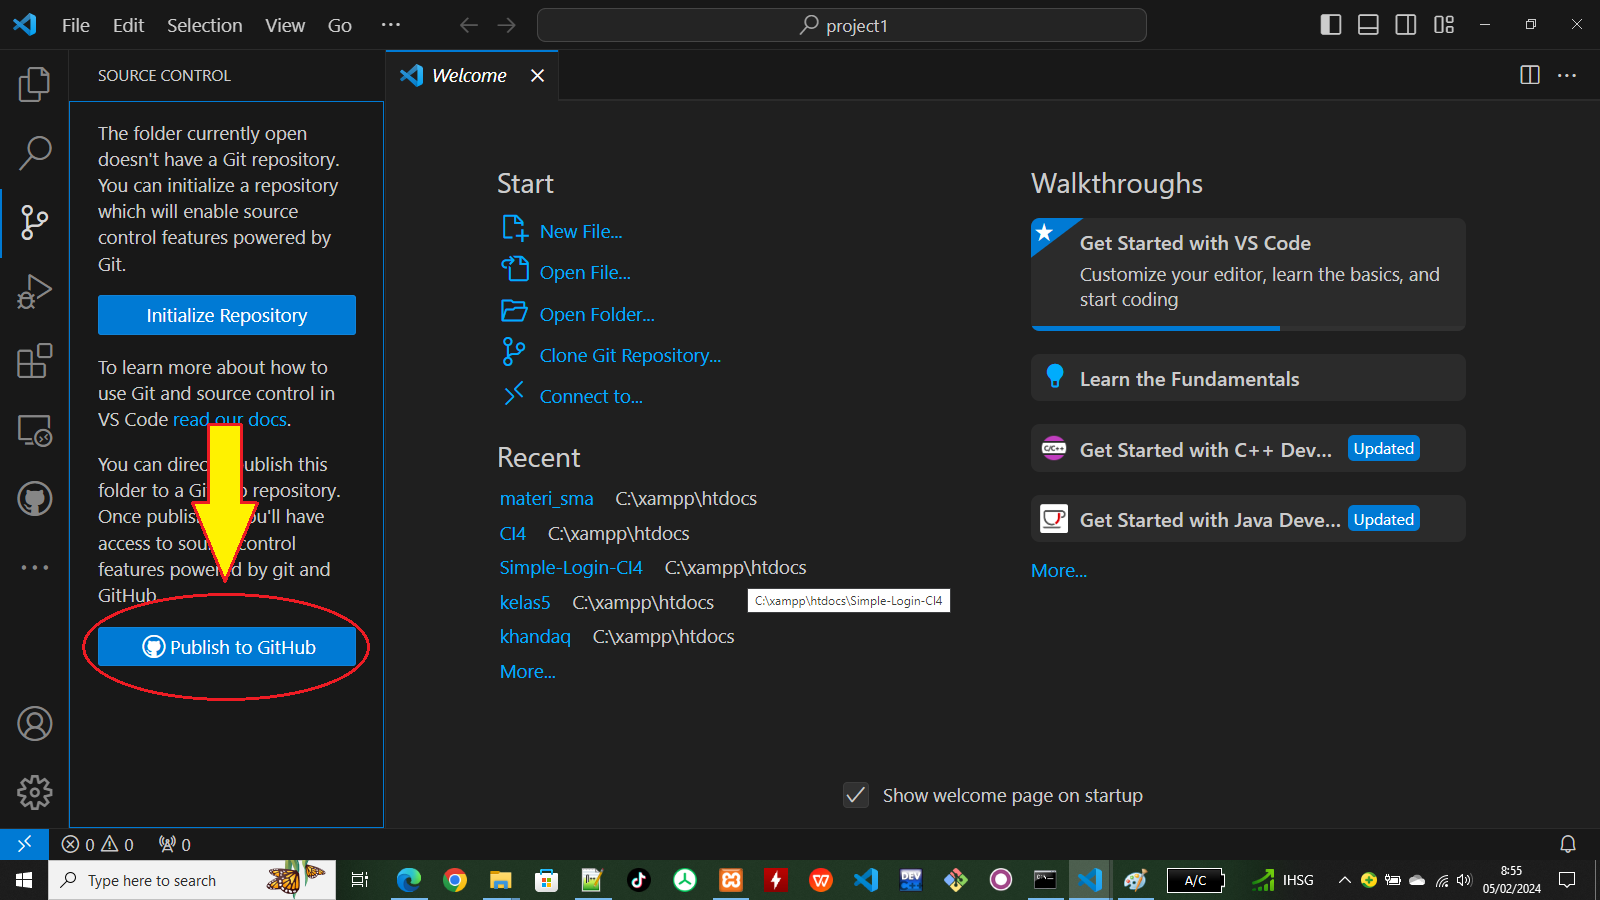The height and width of the screenshot is (900, 1600).
Task: Open Customize Layout icon
Action: click(x=1443, y=25)
